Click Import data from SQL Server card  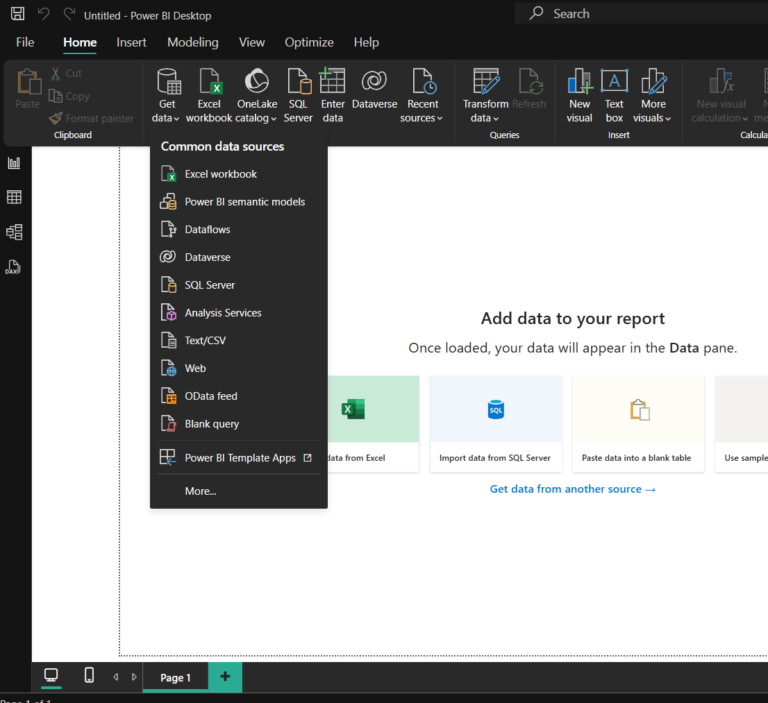pos(496,424)
